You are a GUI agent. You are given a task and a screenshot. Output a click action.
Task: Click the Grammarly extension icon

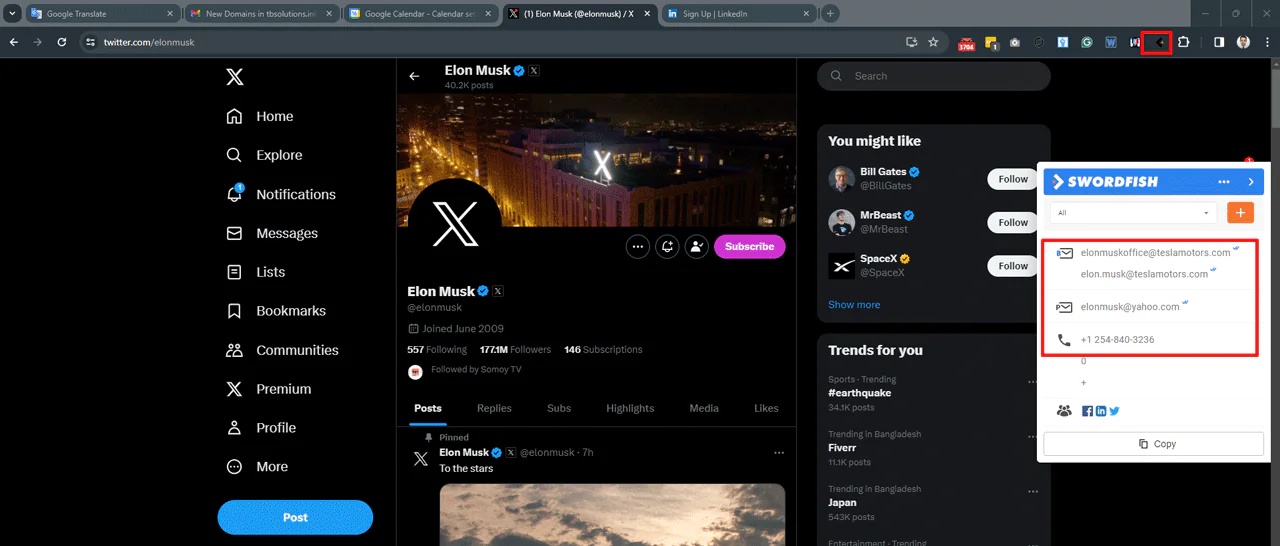click(x=1087, y=42)
